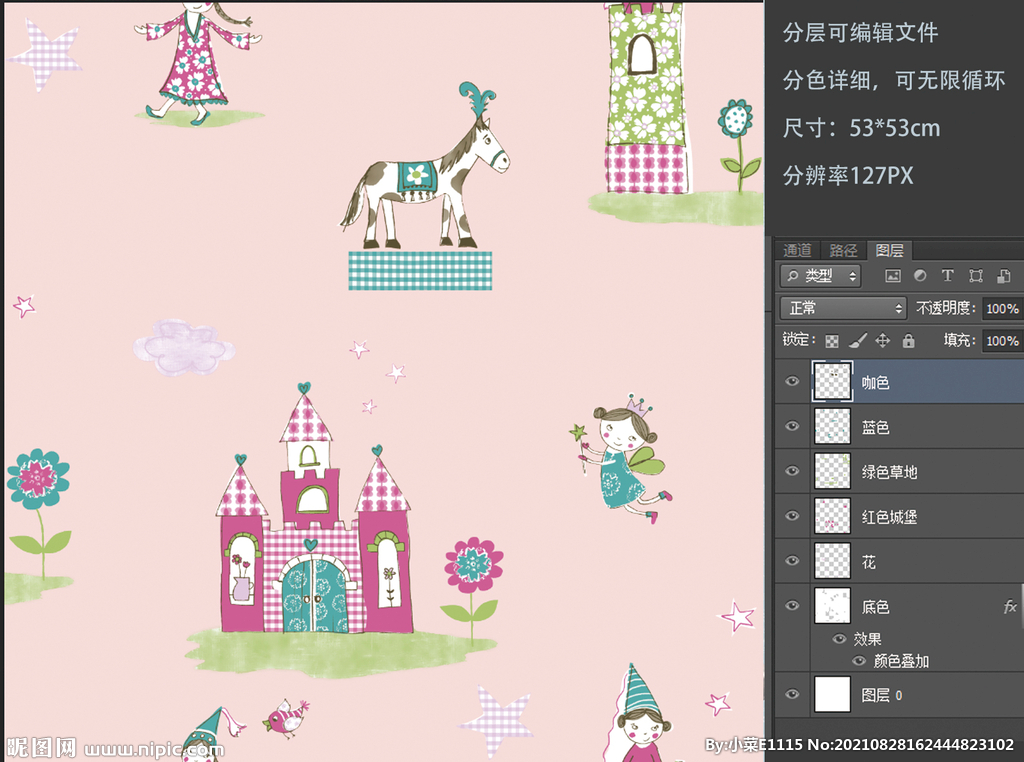
Task: Open the fx effects on 底色 layer
Action: click(x=1010, y=607)
